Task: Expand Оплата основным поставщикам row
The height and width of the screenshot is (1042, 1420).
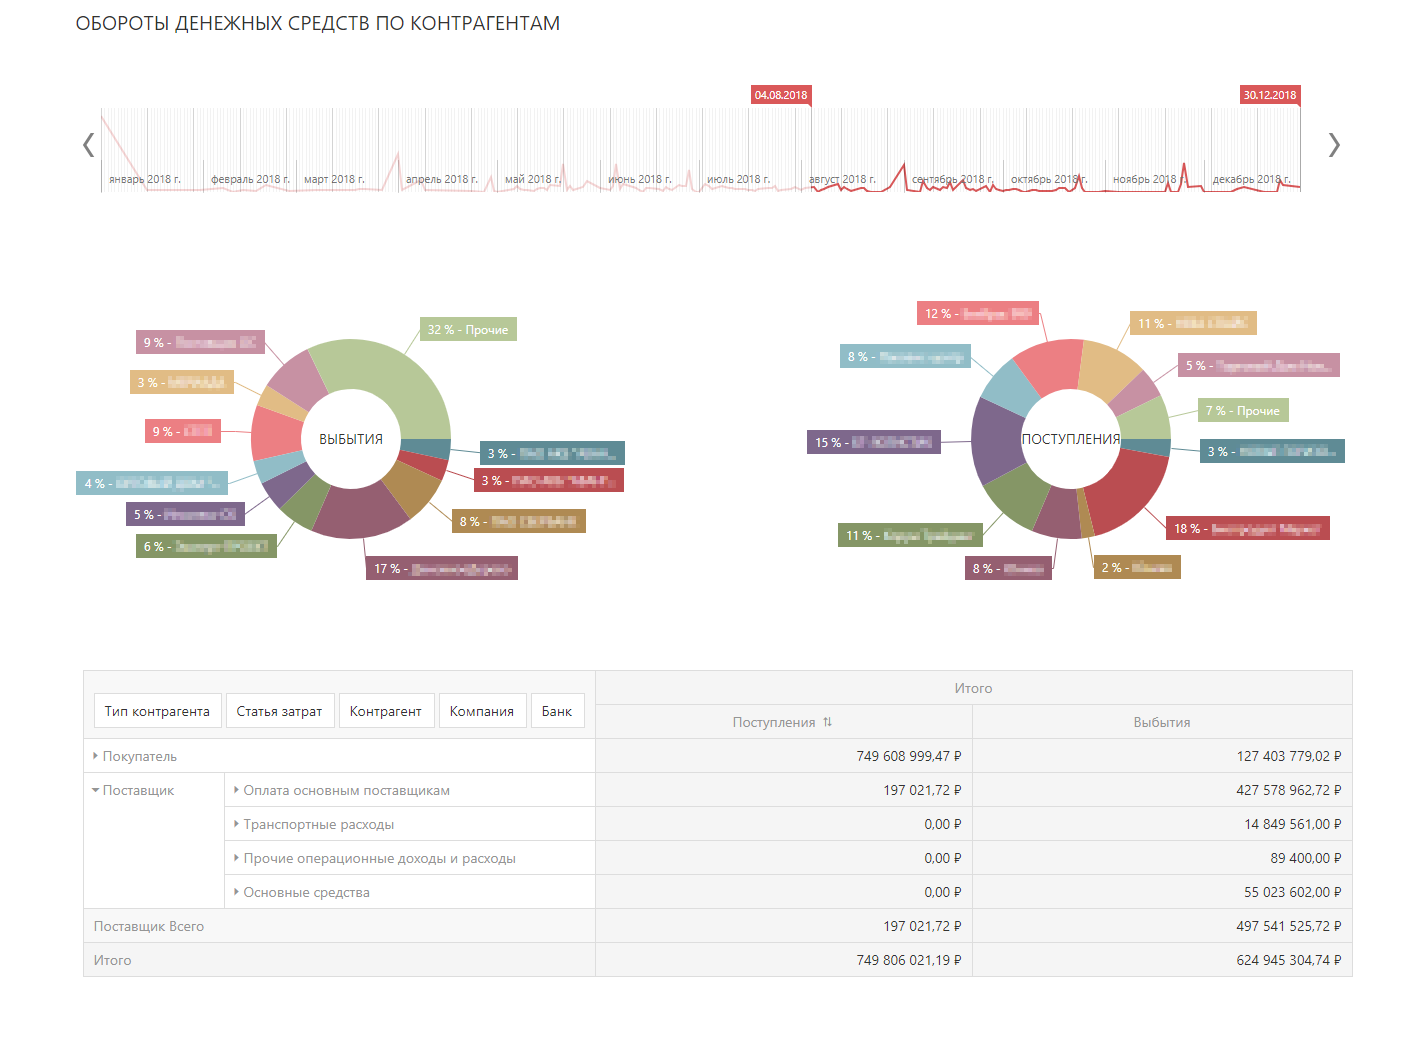Action: pos(237,790)
